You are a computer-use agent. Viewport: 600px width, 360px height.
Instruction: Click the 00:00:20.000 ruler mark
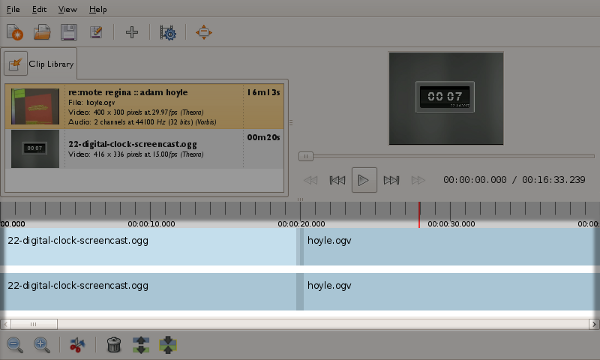tap(301, 224)
